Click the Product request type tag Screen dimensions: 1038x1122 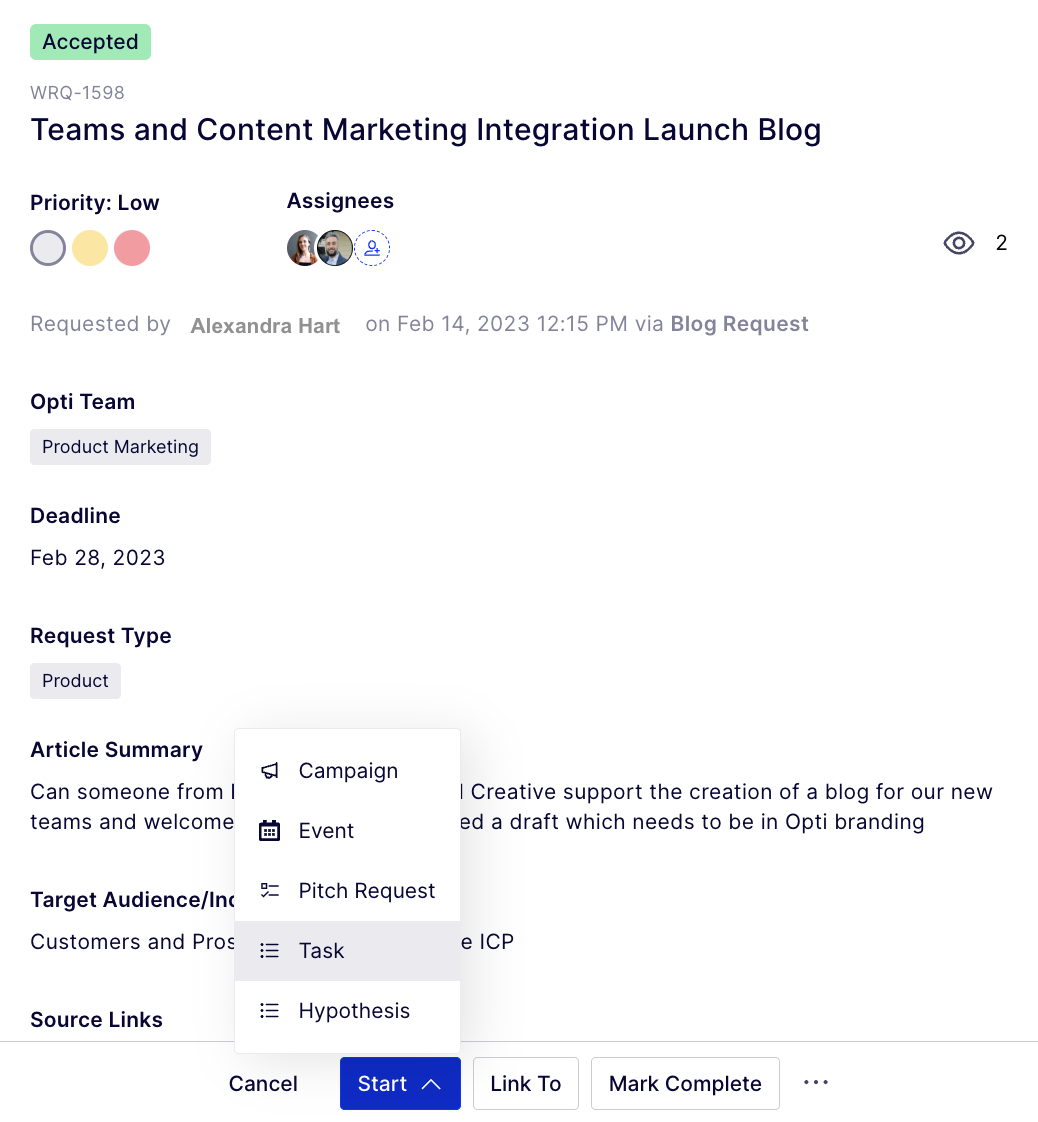[x=75, y=681]
